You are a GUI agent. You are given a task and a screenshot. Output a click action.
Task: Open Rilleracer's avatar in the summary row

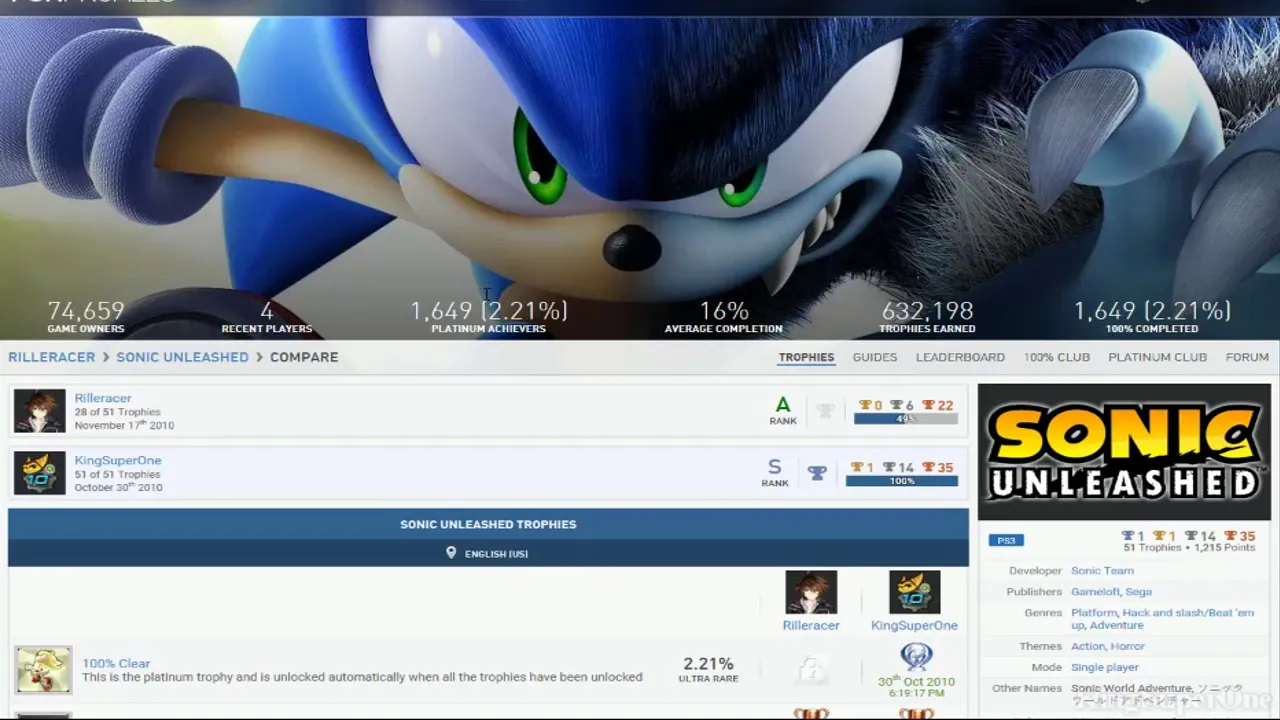click(x=40, y=411)
